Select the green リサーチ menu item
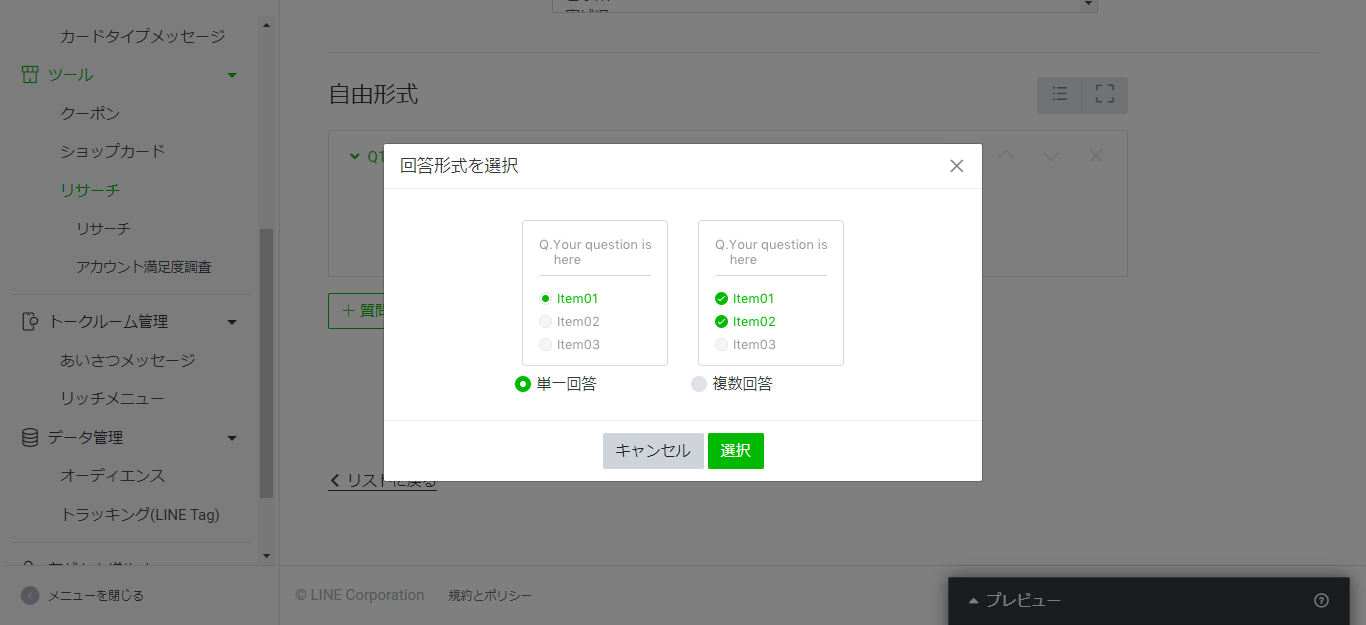This screenshot has height=625, width=1366. click(90, 190)
